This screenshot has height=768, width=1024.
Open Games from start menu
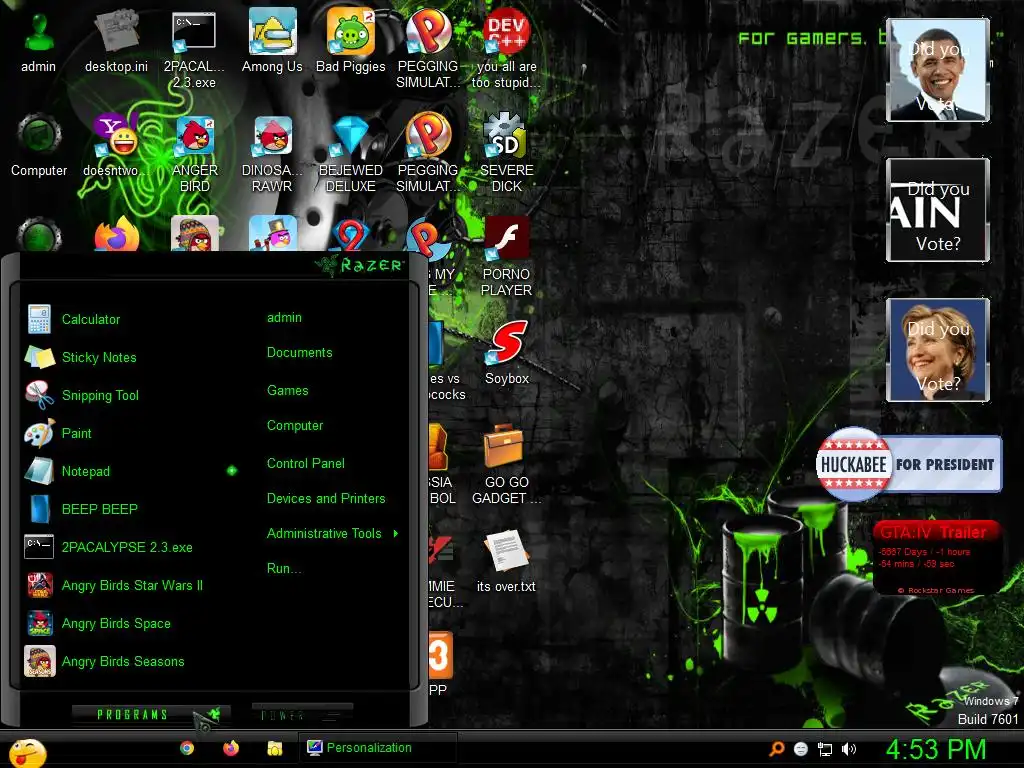pos(287,391)
